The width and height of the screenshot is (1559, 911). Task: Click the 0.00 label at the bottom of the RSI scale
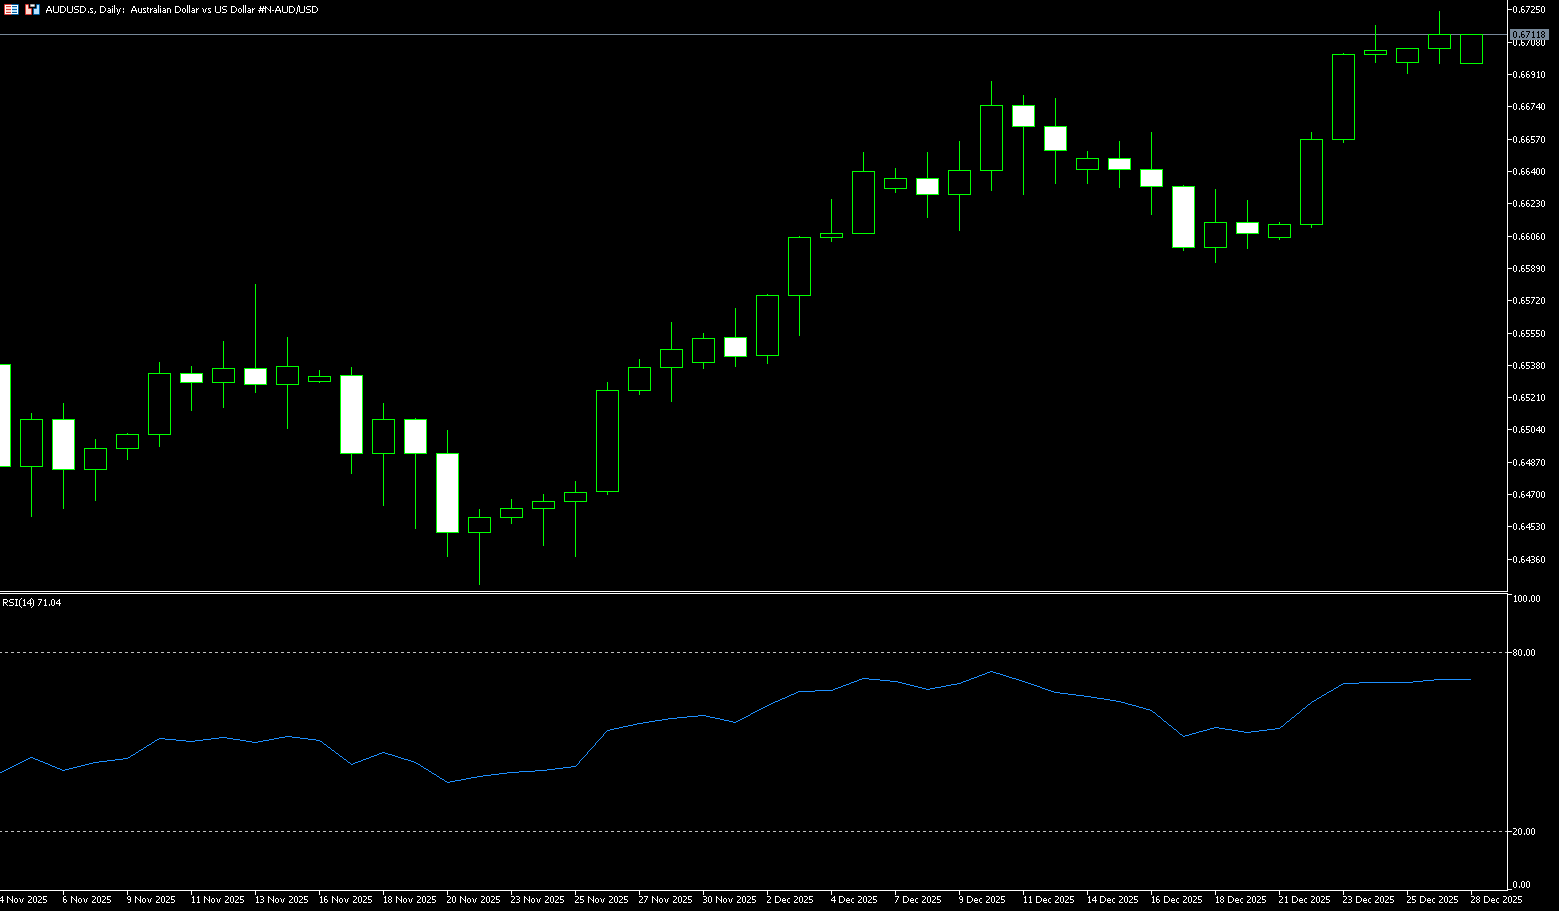tap(1521, 885)
